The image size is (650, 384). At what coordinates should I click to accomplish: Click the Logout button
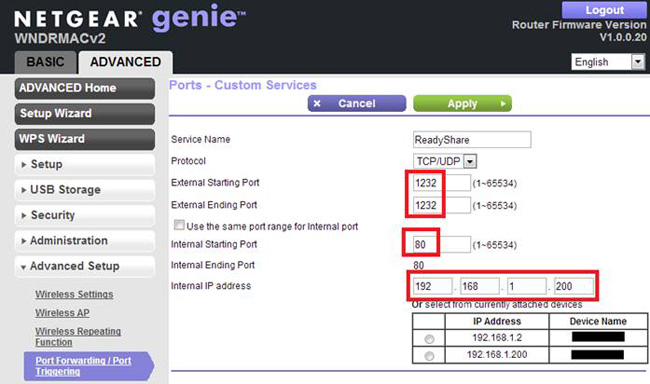(x=604, y=10)
